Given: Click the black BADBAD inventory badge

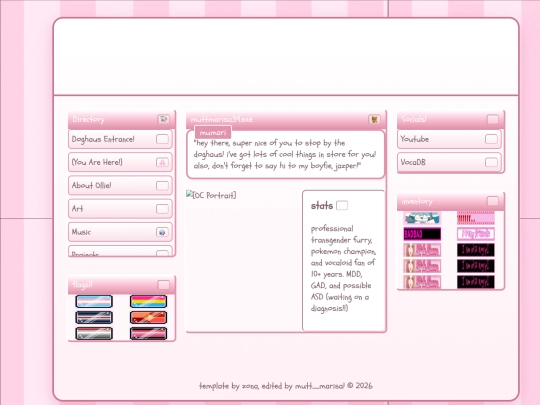Looking at the screenshot, I should tap(422, 234).
